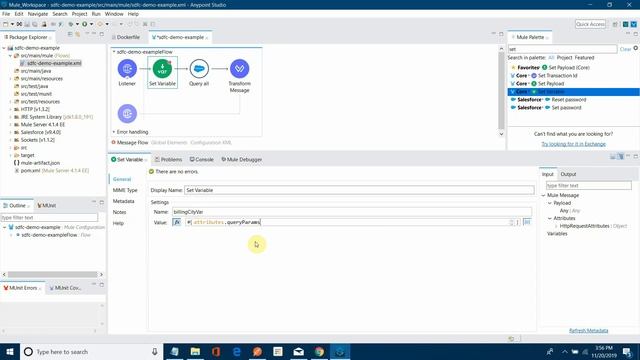The image size is (640, 360).
Task: Expand the Error handling section
Action: pos(114,132)
